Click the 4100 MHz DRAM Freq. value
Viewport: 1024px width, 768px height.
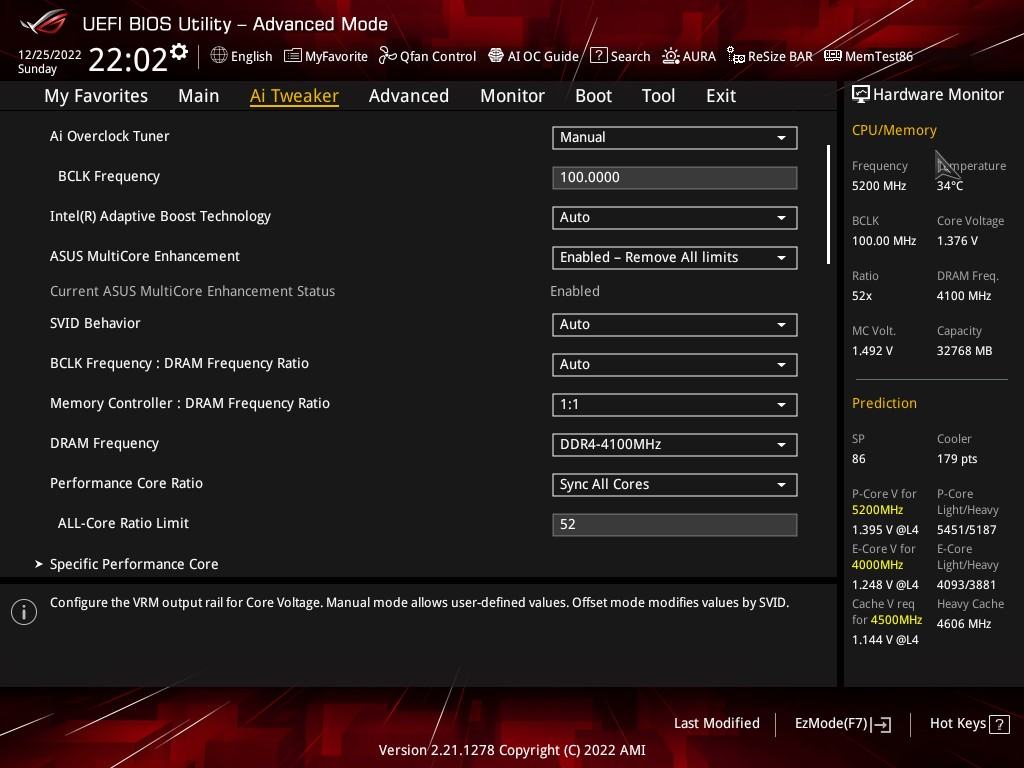[964, 296]
